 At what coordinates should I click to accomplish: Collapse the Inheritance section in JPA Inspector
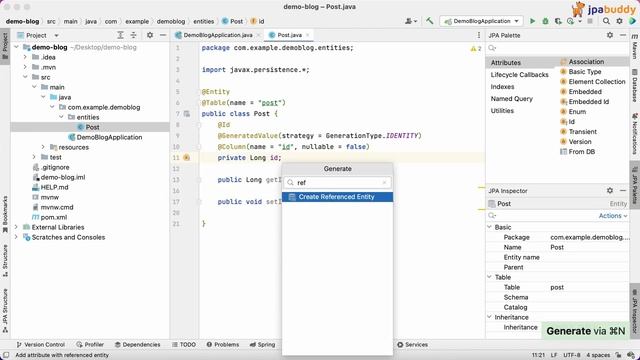490,317
